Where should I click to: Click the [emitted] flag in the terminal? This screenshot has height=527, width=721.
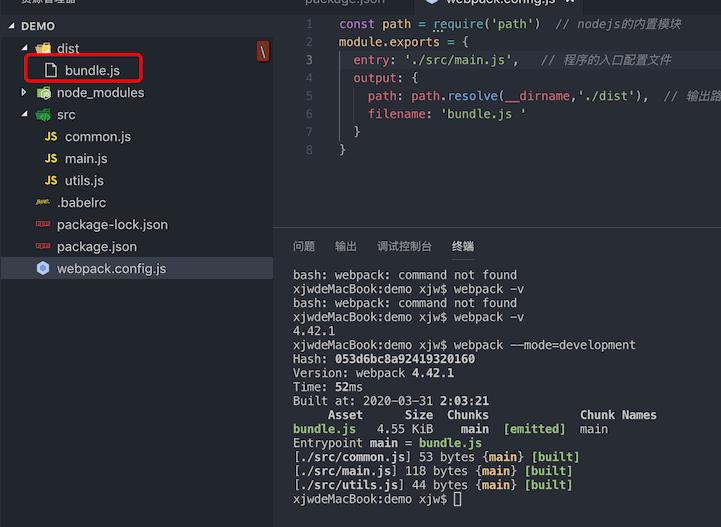click(x=534, y=429)
